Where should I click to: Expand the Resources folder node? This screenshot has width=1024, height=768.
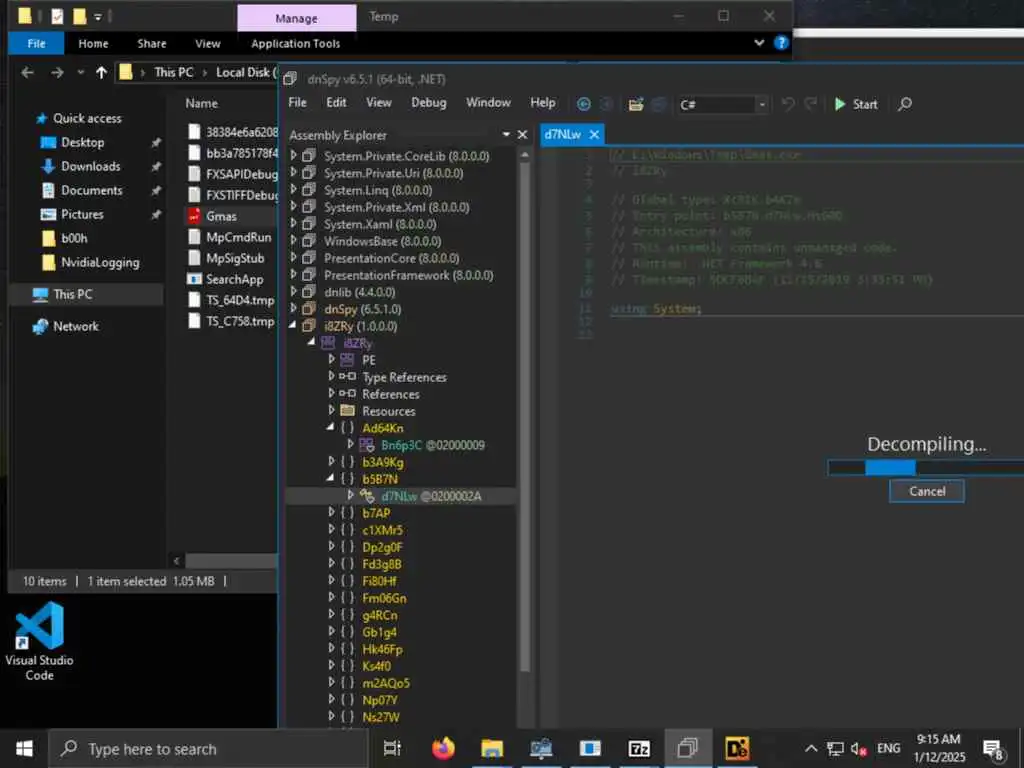coord(331,410)
